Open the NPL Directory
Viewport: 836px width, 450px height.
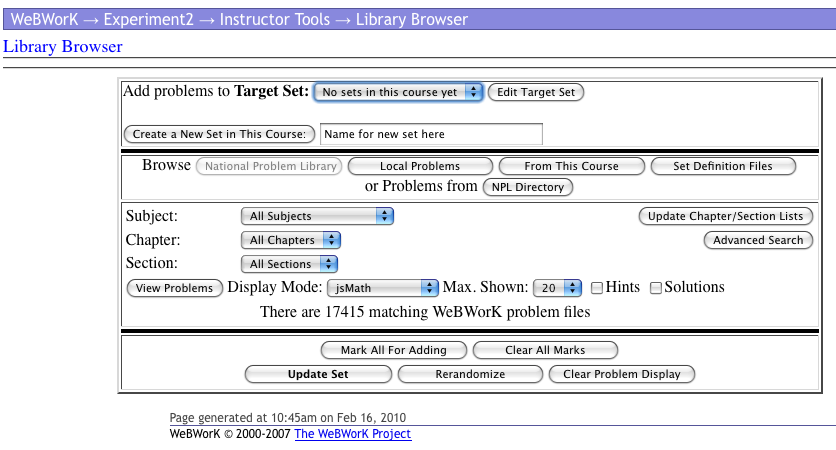tap(528, 187)
